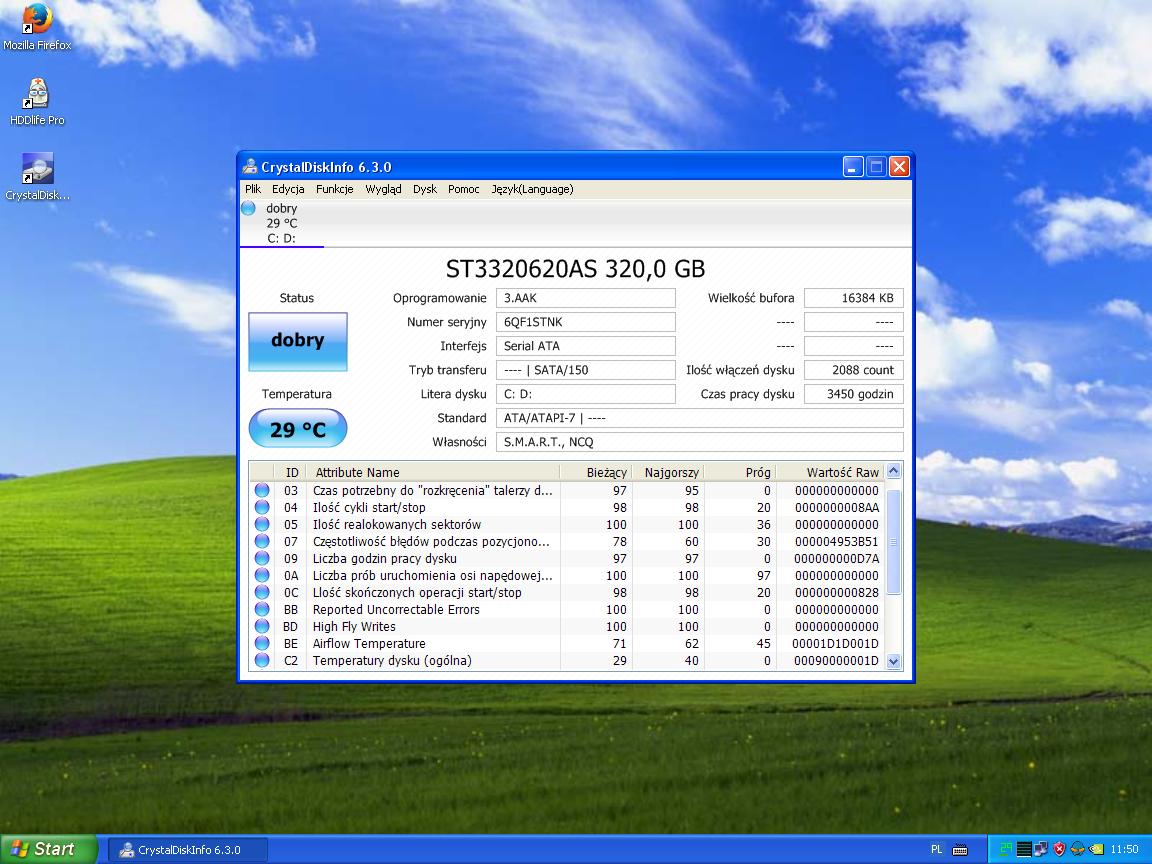Viewport: 1152px width, 864px height.
Task: Click the 29 °C temperature button
Action: click(x=298, y=428)
